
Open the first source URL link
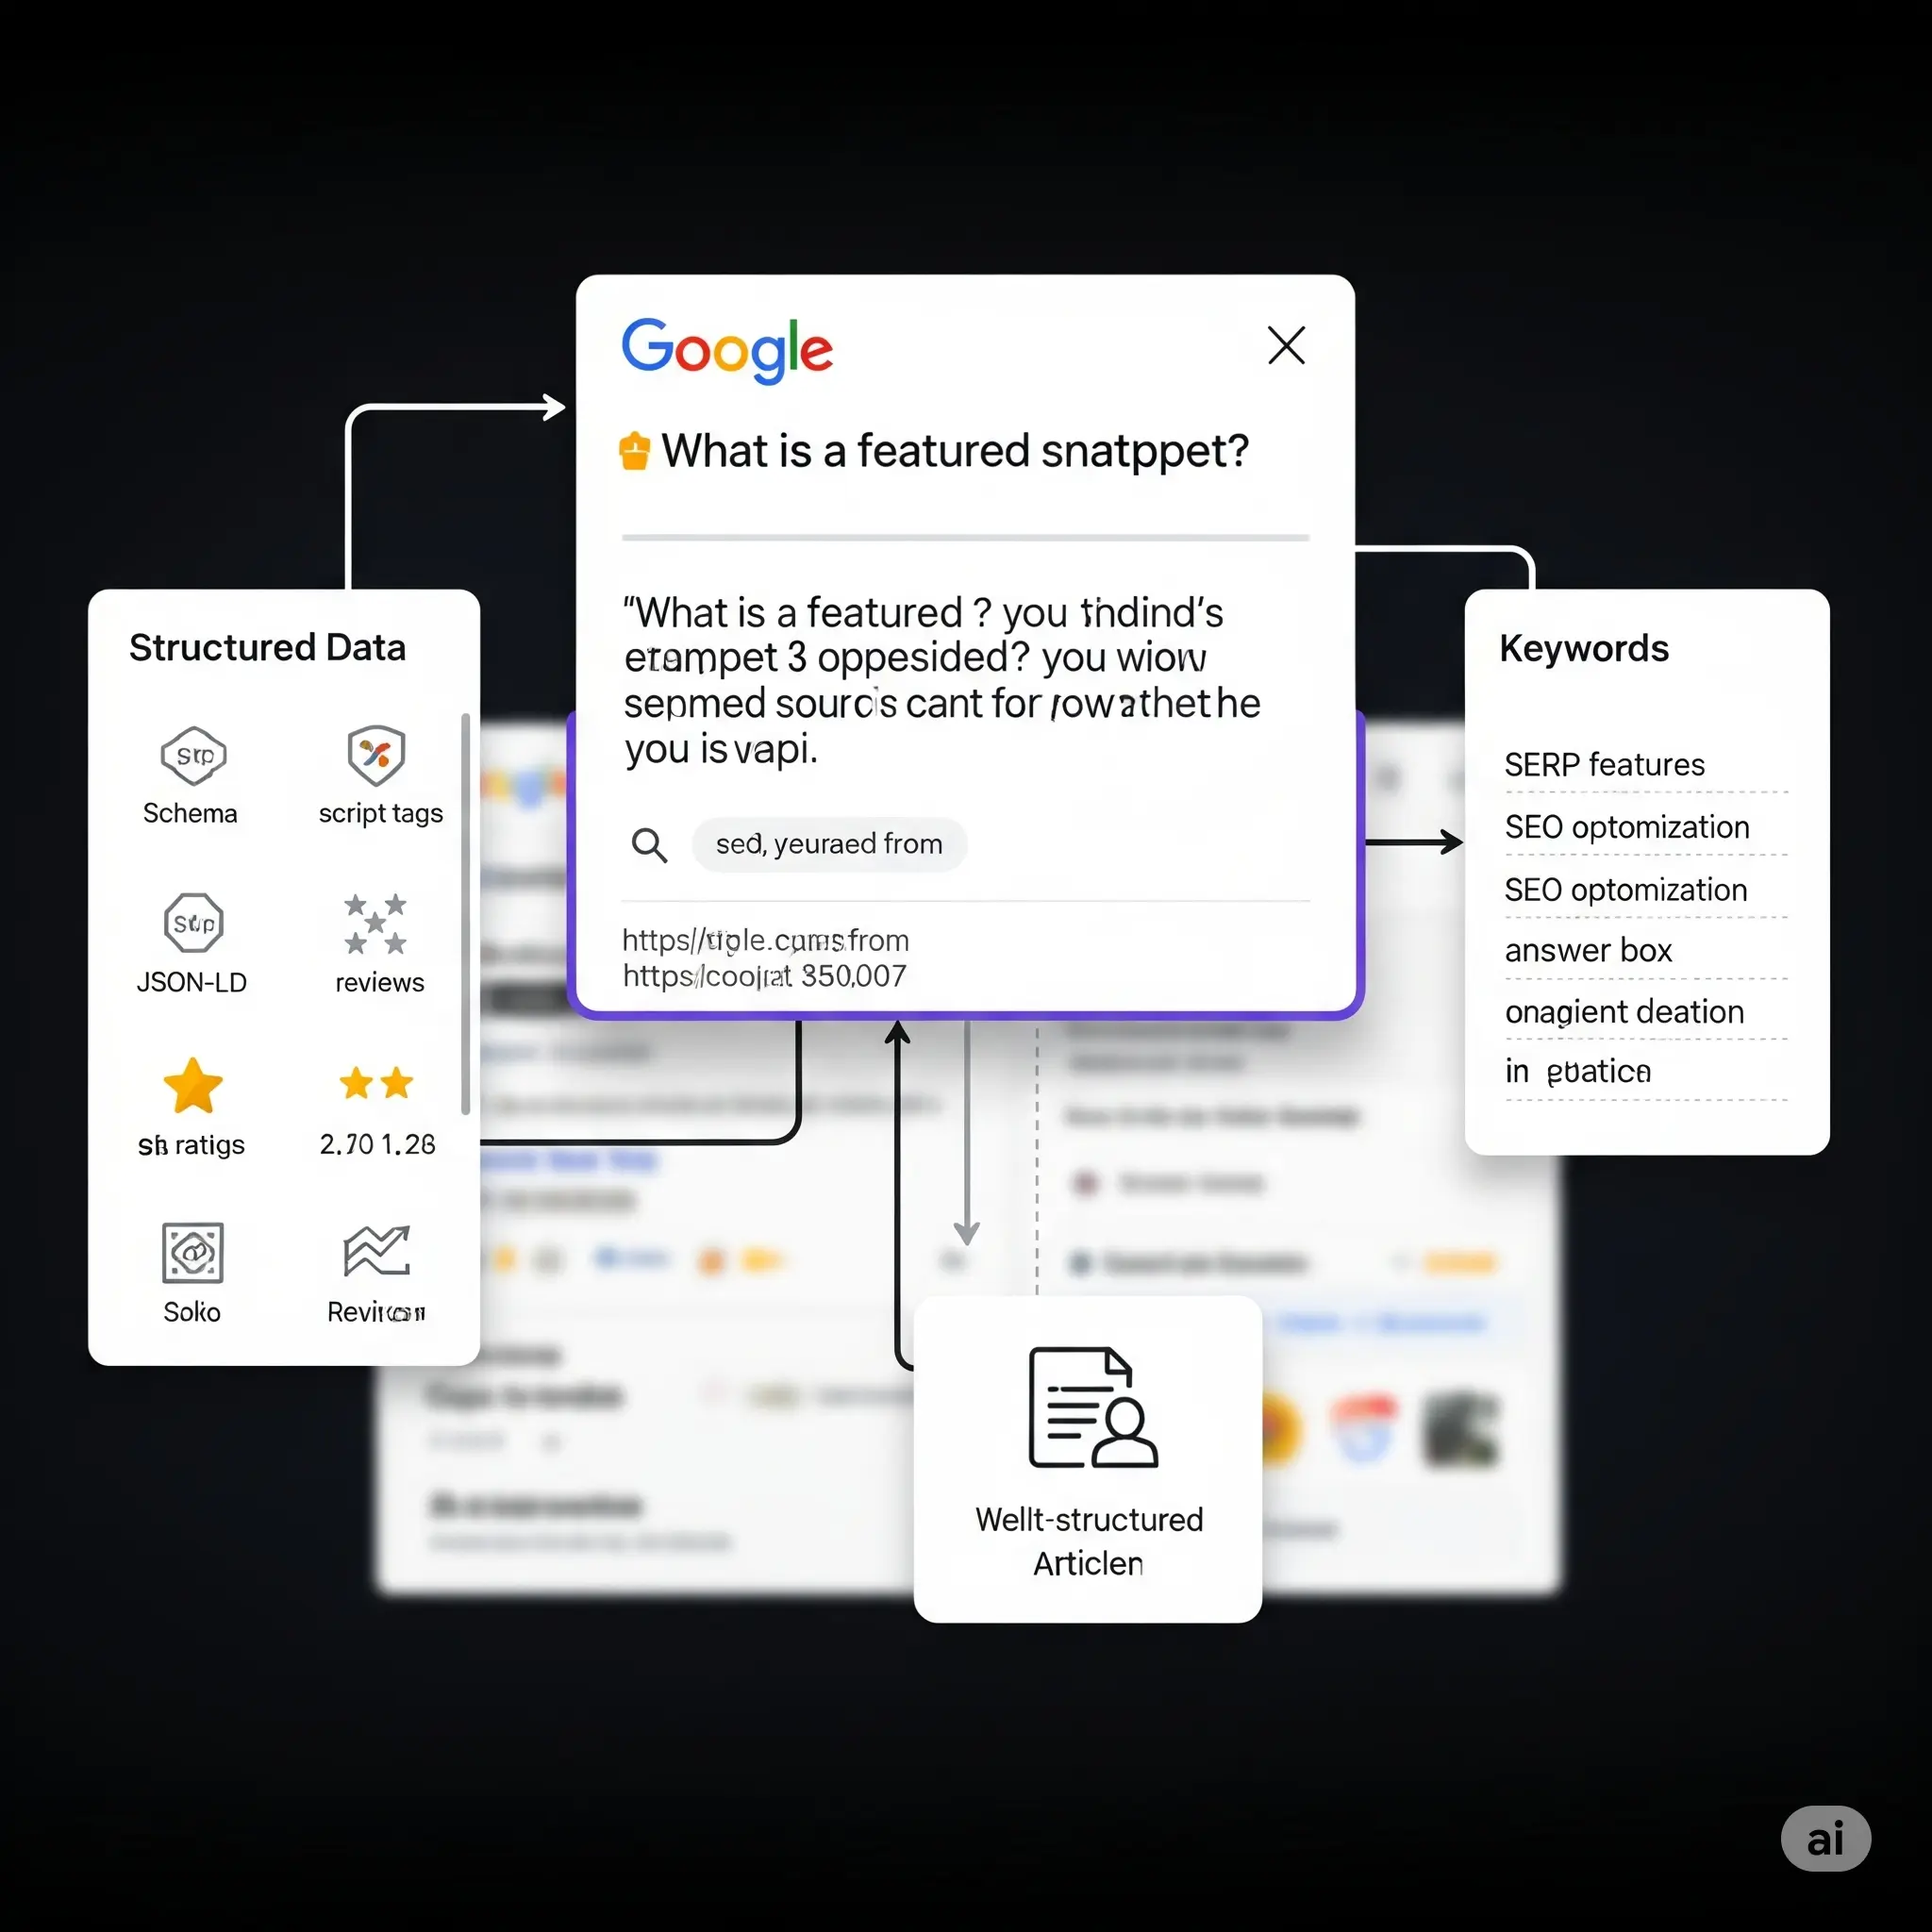click(765, 940)
